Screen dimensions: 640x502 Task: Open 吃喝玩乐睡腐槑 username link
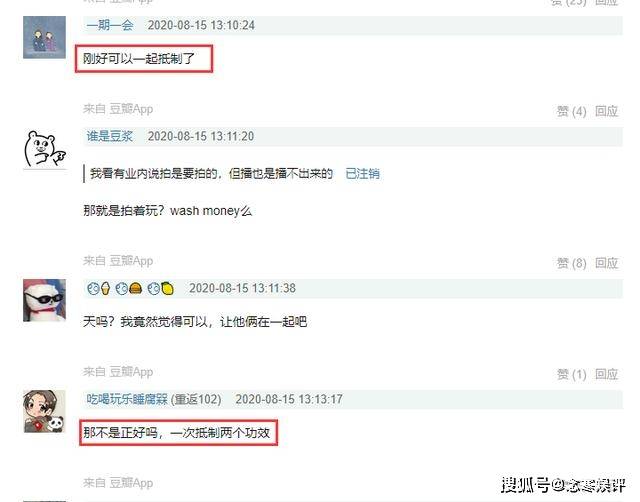pyautogui.click(x=127, y=399)
